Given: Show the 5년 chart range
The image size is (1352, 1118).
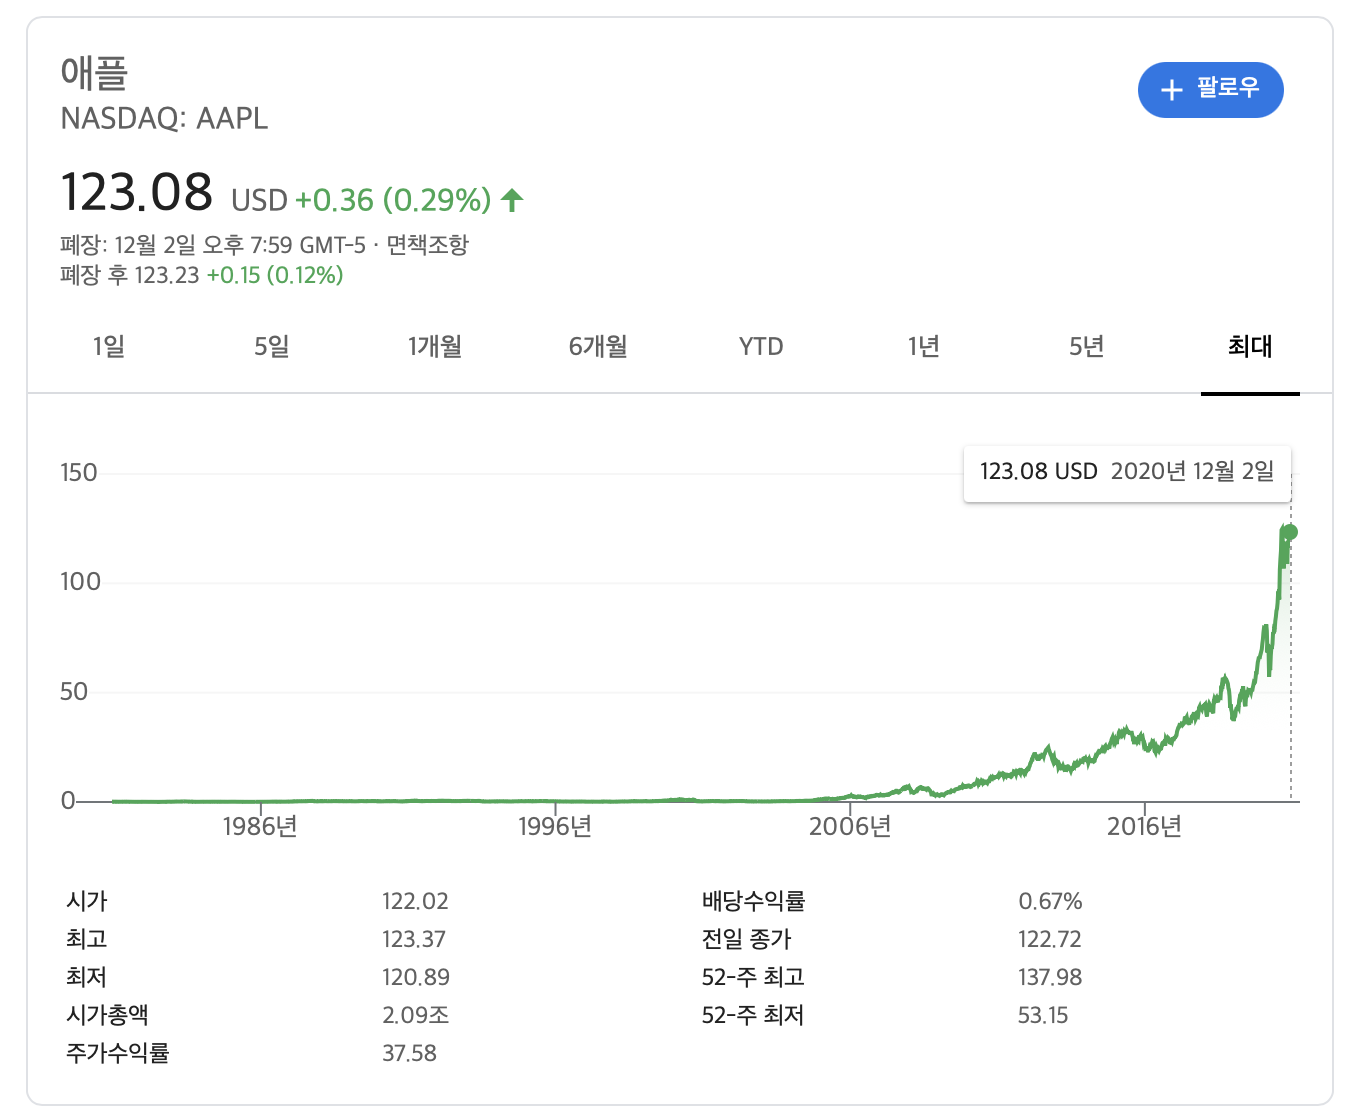Looking at the screenshot, I should 1087,347.
